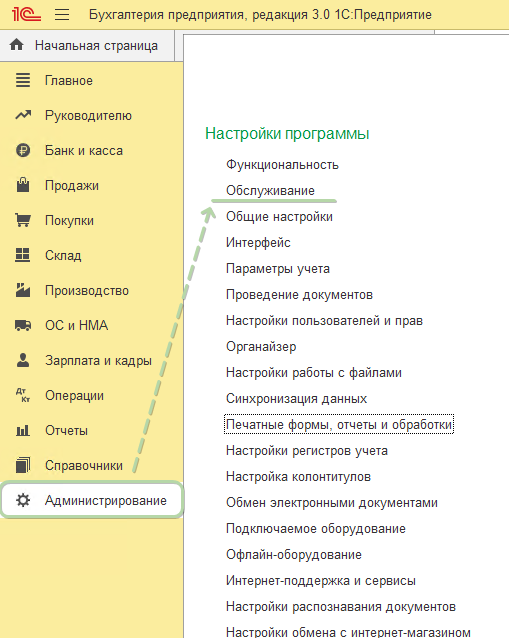This screenshot has width=509, height=638.
Task: Open Подключаемое оборудование
Action: pos(316,529)
